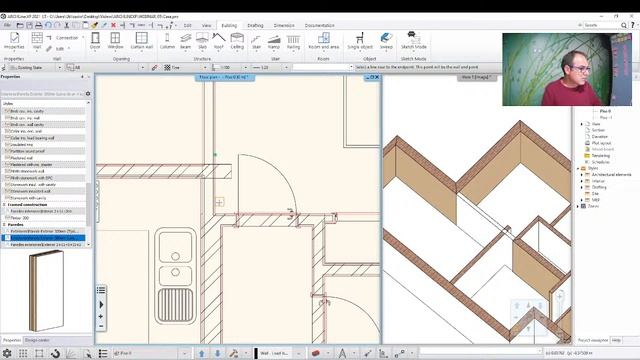Select the Door tool
Image resolution: width=640 pixels, height=360 pixels.
95,41
